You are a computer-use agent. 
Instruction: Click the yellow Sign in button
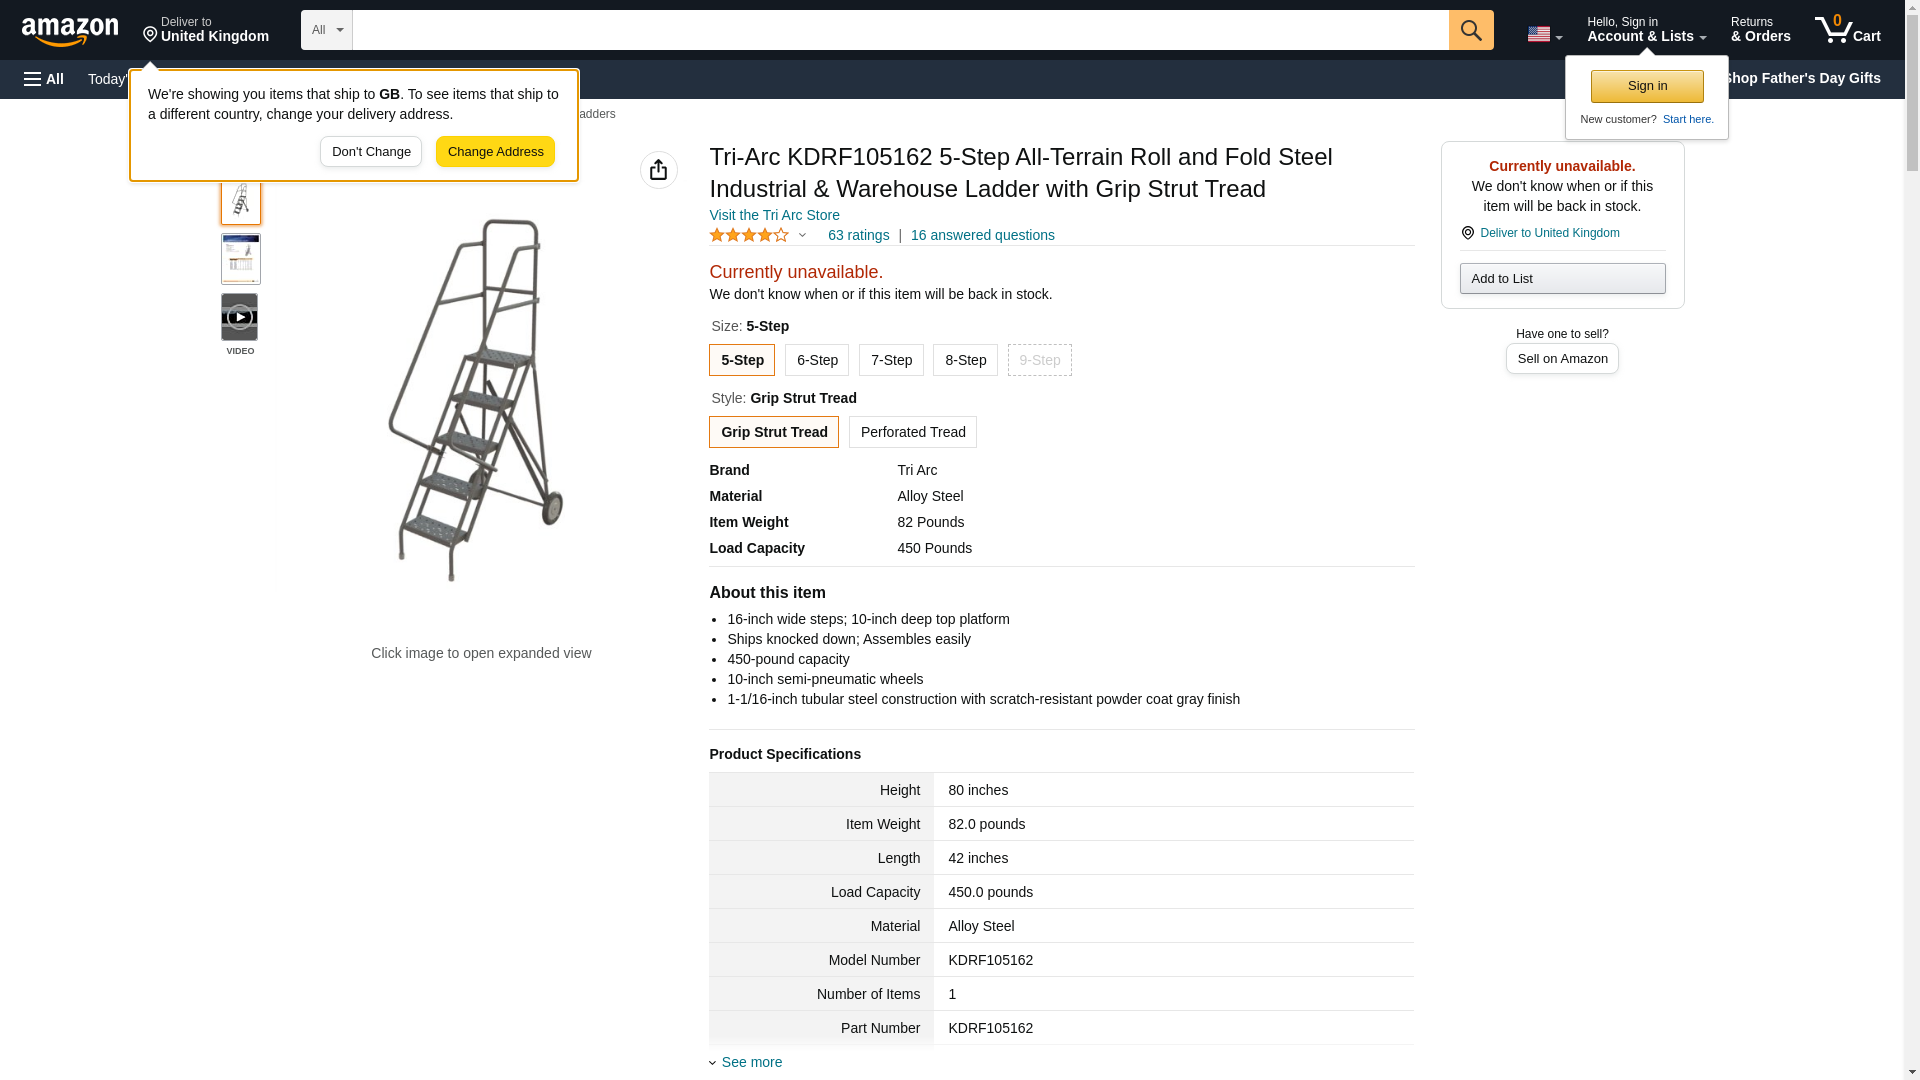[1646, 86]
